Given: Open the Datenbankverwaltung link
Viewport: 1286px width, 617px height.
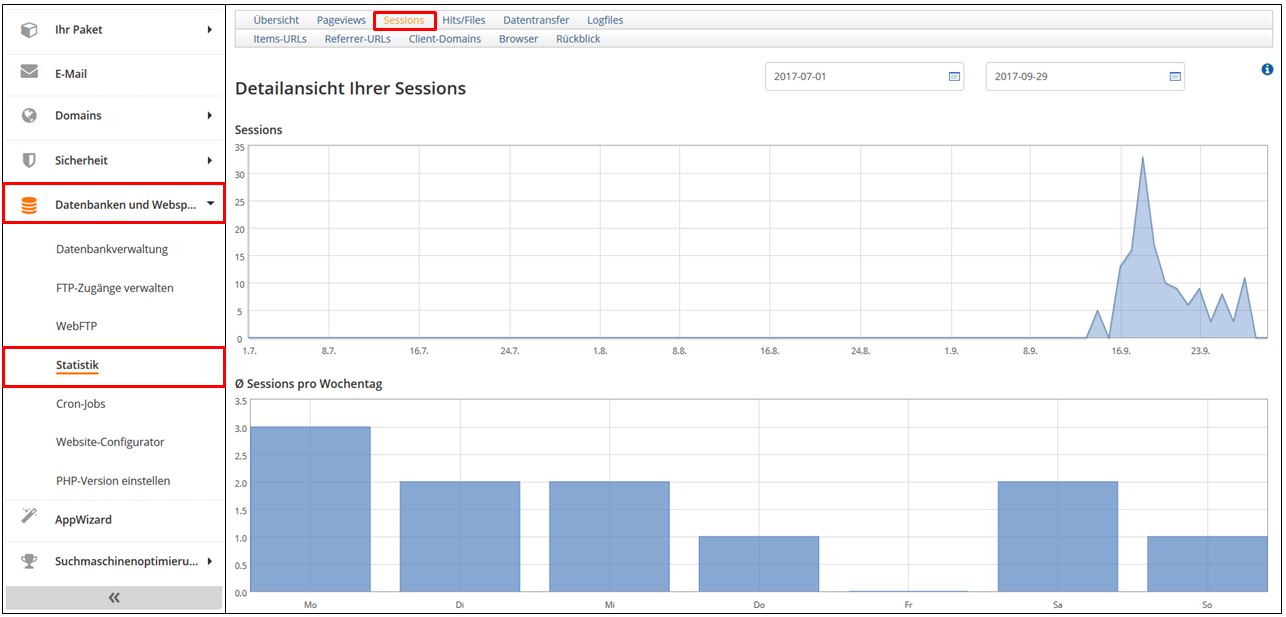Looking at the screenshot, I should tap(112, 249).
